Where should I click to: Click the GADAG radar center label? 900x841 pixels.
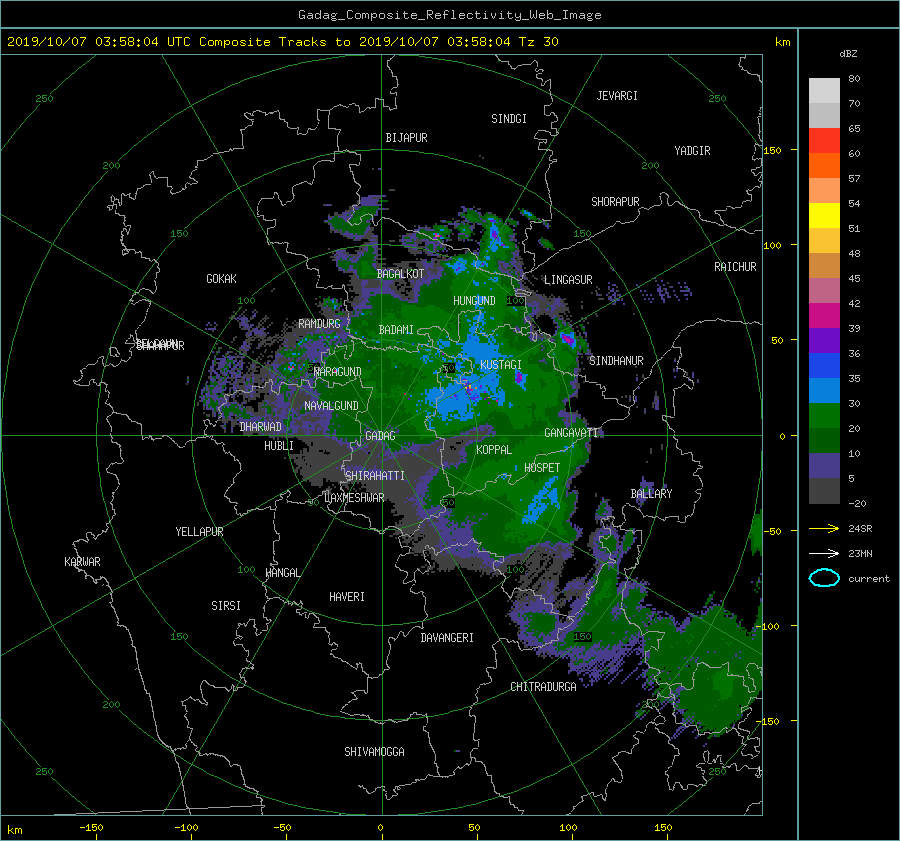pyautogui.click(x=380, y=436)
